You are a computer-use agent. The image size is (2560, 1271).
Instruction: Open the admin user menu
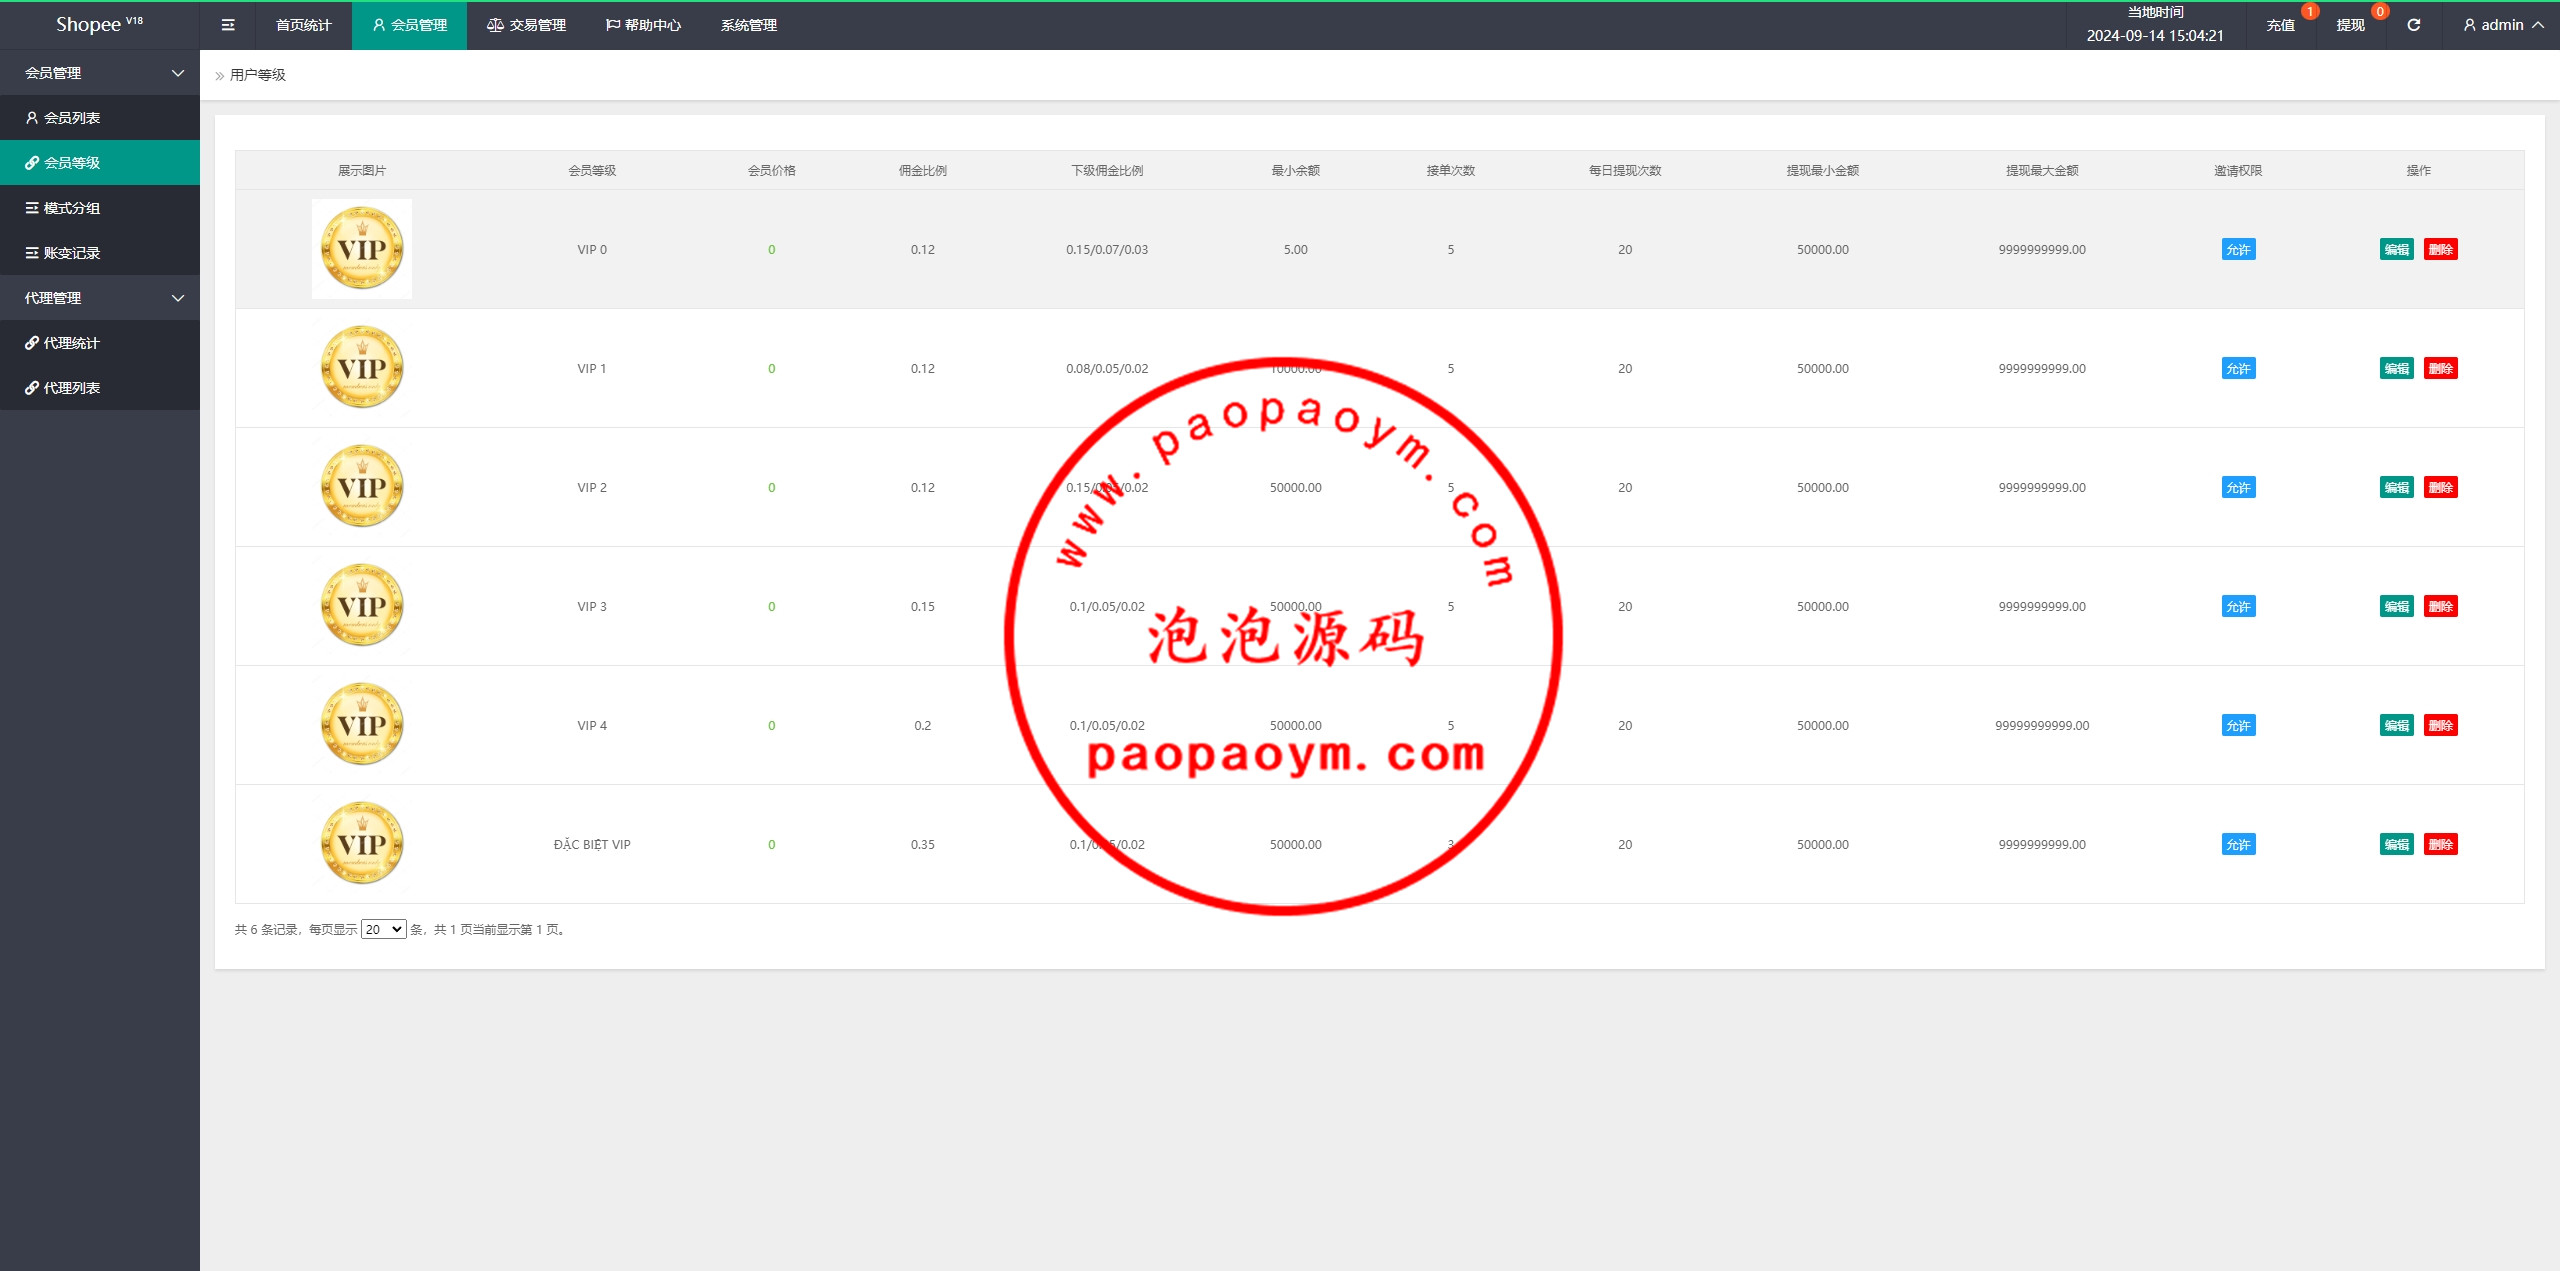tap(2502, 25)
